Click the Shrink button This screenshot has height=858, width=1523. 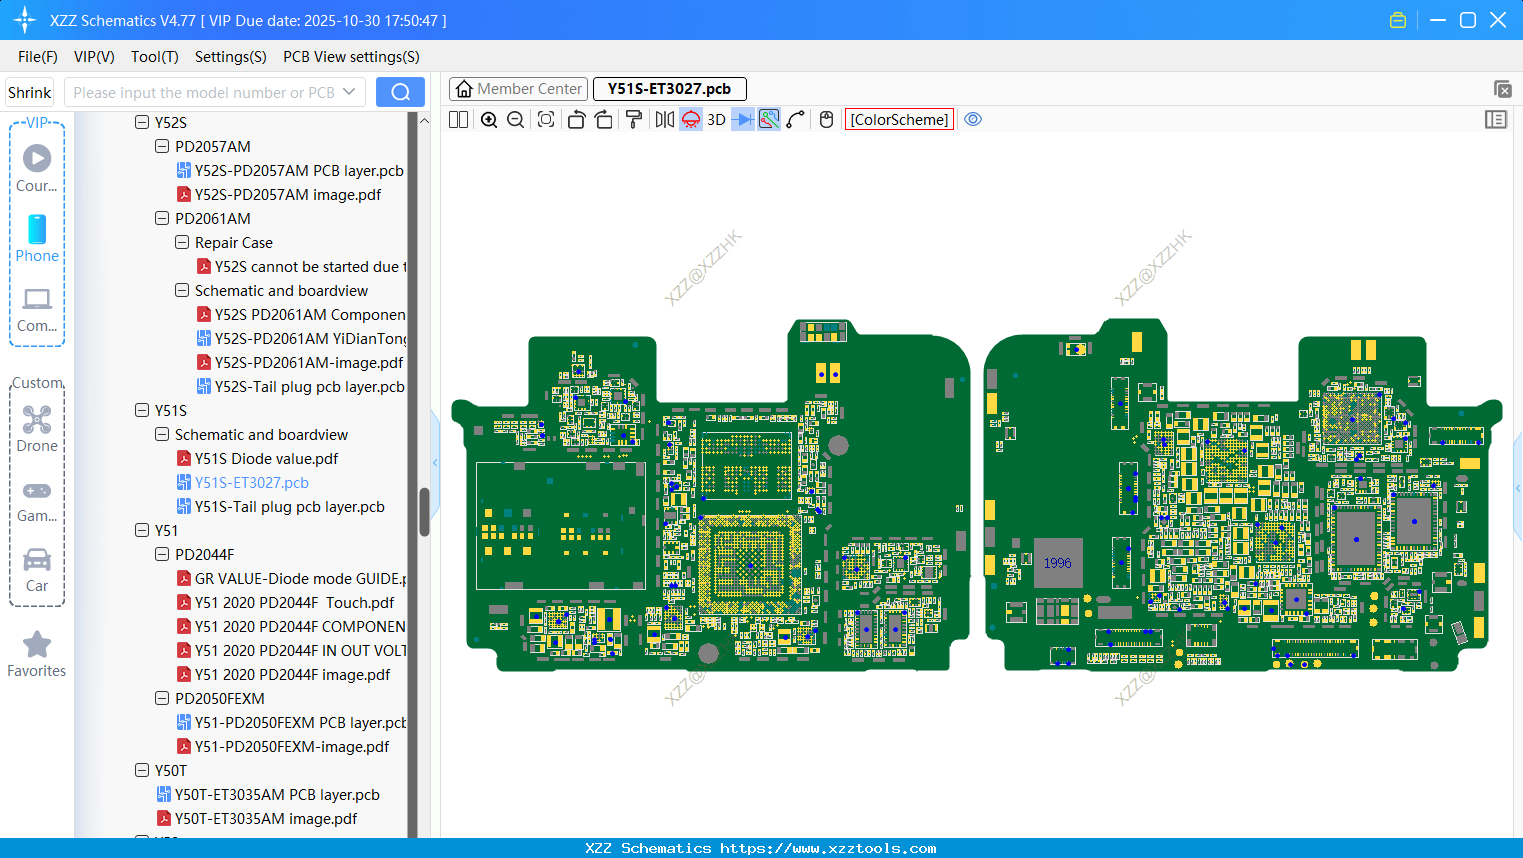tap(30, 92)
